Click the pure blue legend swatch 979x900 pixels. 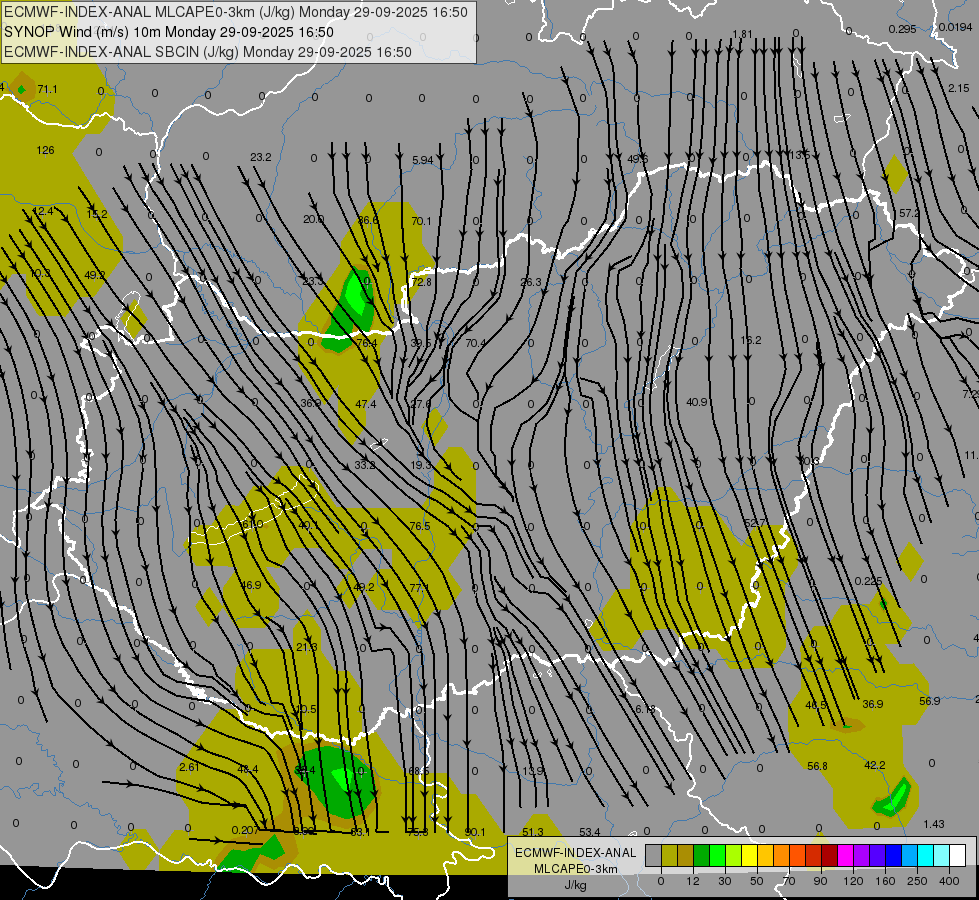(894, 855)
